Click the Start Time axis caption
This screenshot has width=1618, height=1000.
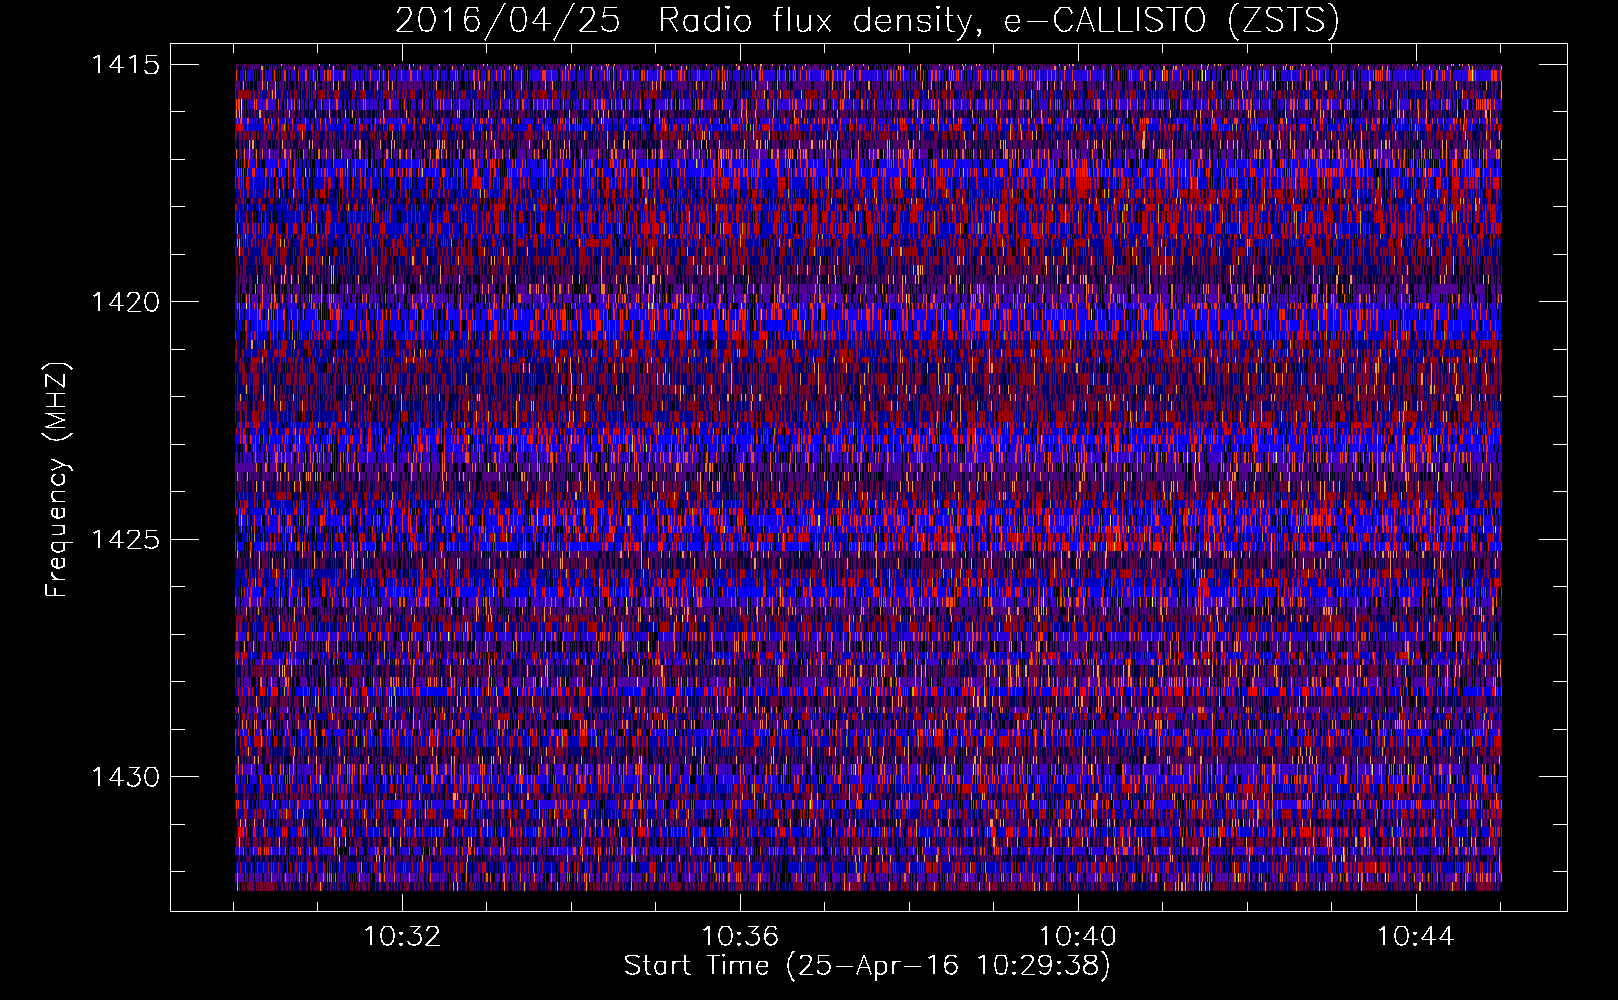pyautogui.click(x=867, y=966)
